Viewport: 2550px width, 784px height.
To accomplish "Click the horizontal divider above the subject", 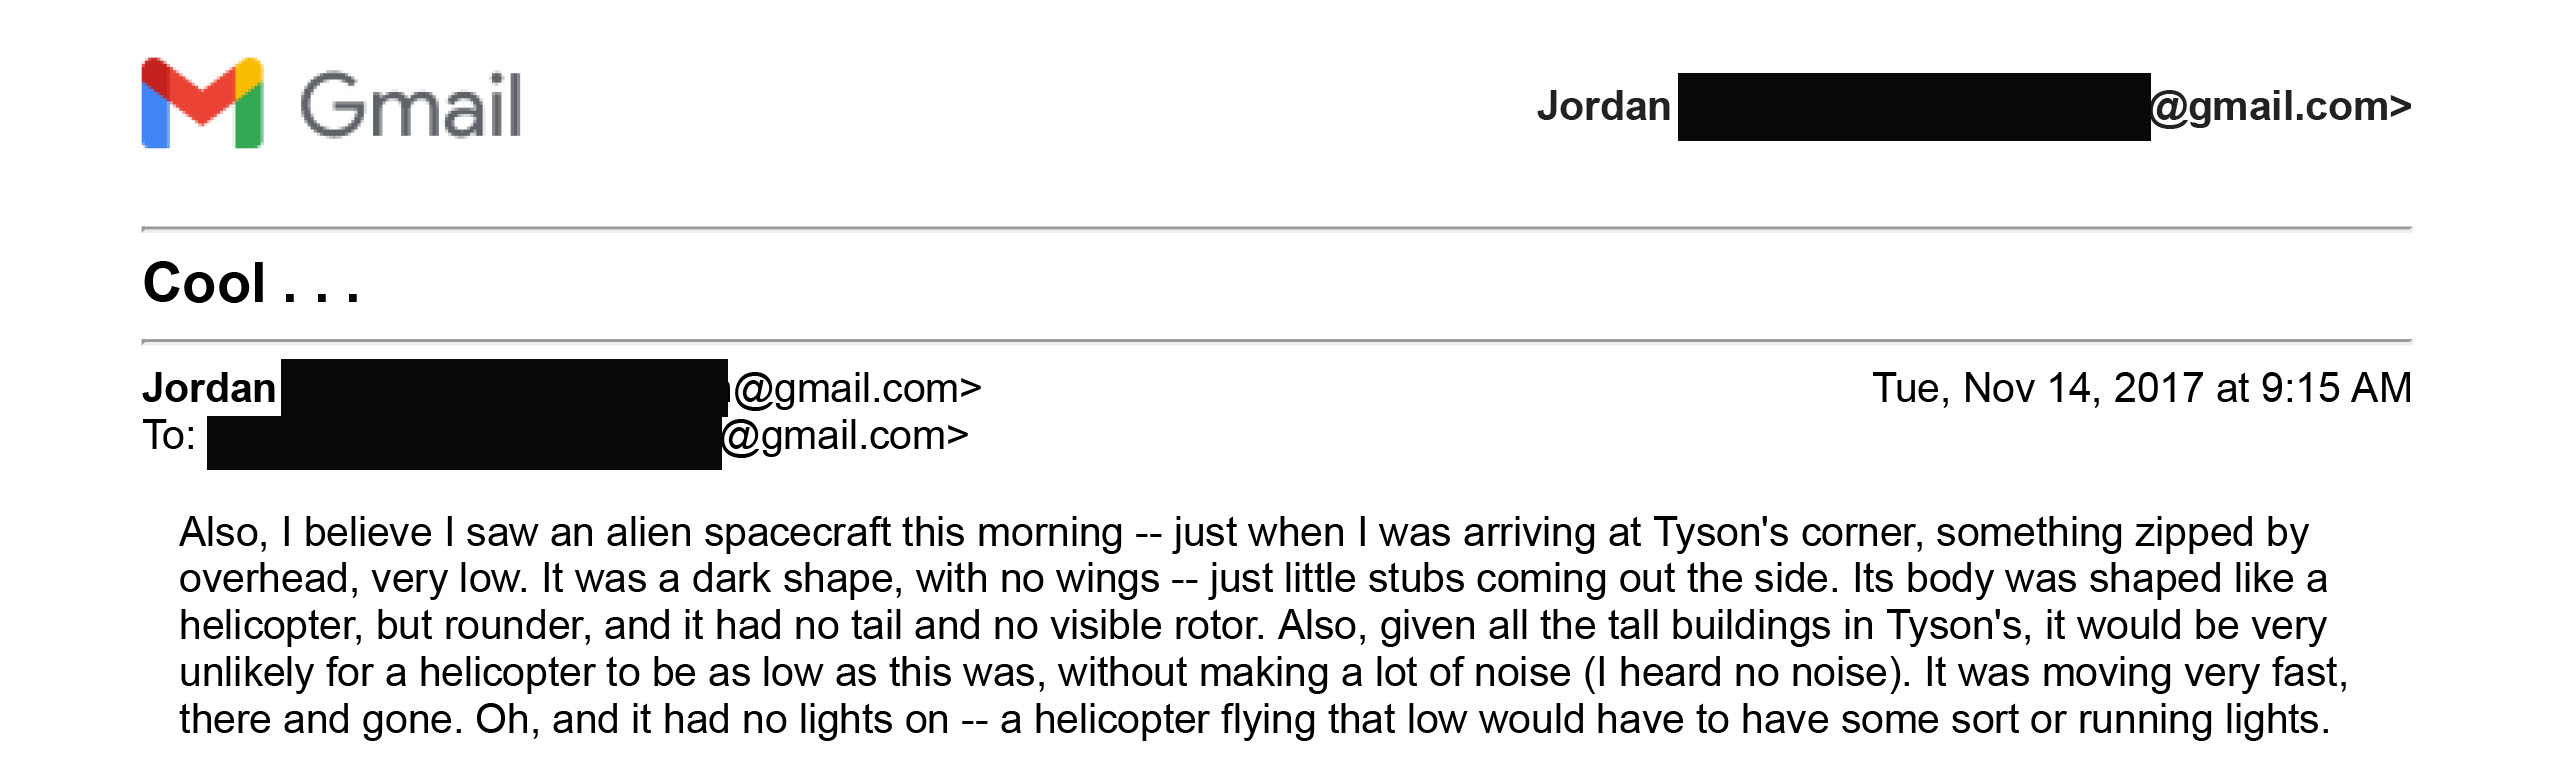I will [x=1277, y=229].
